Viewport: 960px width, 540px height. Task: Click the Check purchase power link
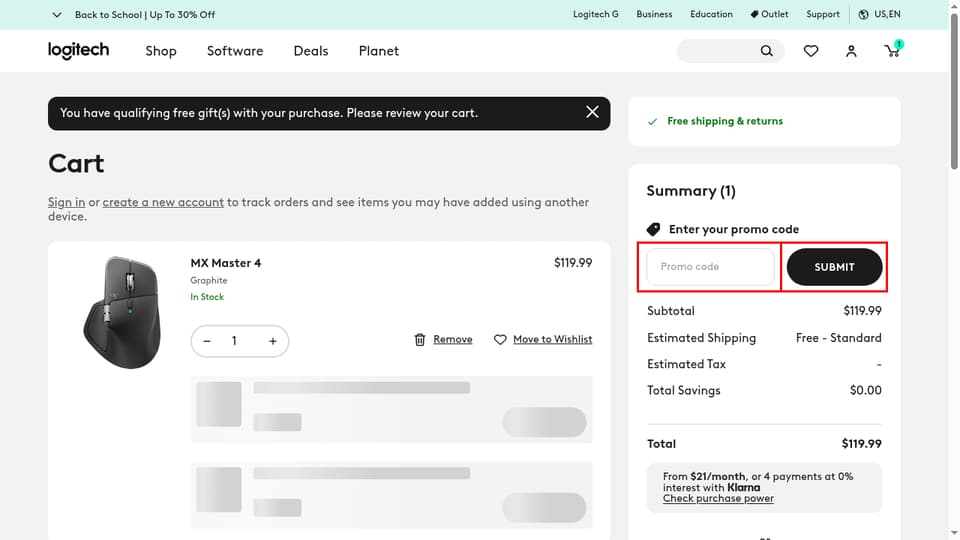pyautogui.click(x=718, y=498)
